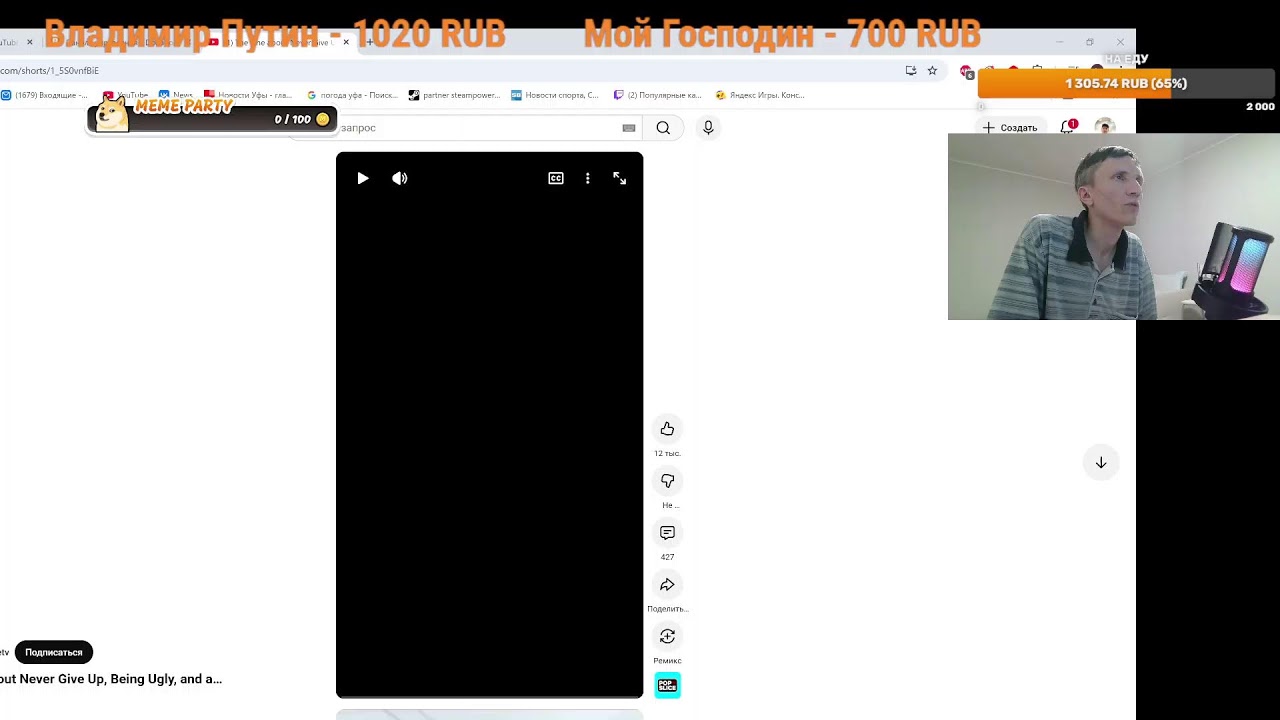This screenshot has height=720, width=1280.
Task: Open YouTube notifications bell
Action: pyautogui.click(x=1068, y=127)
